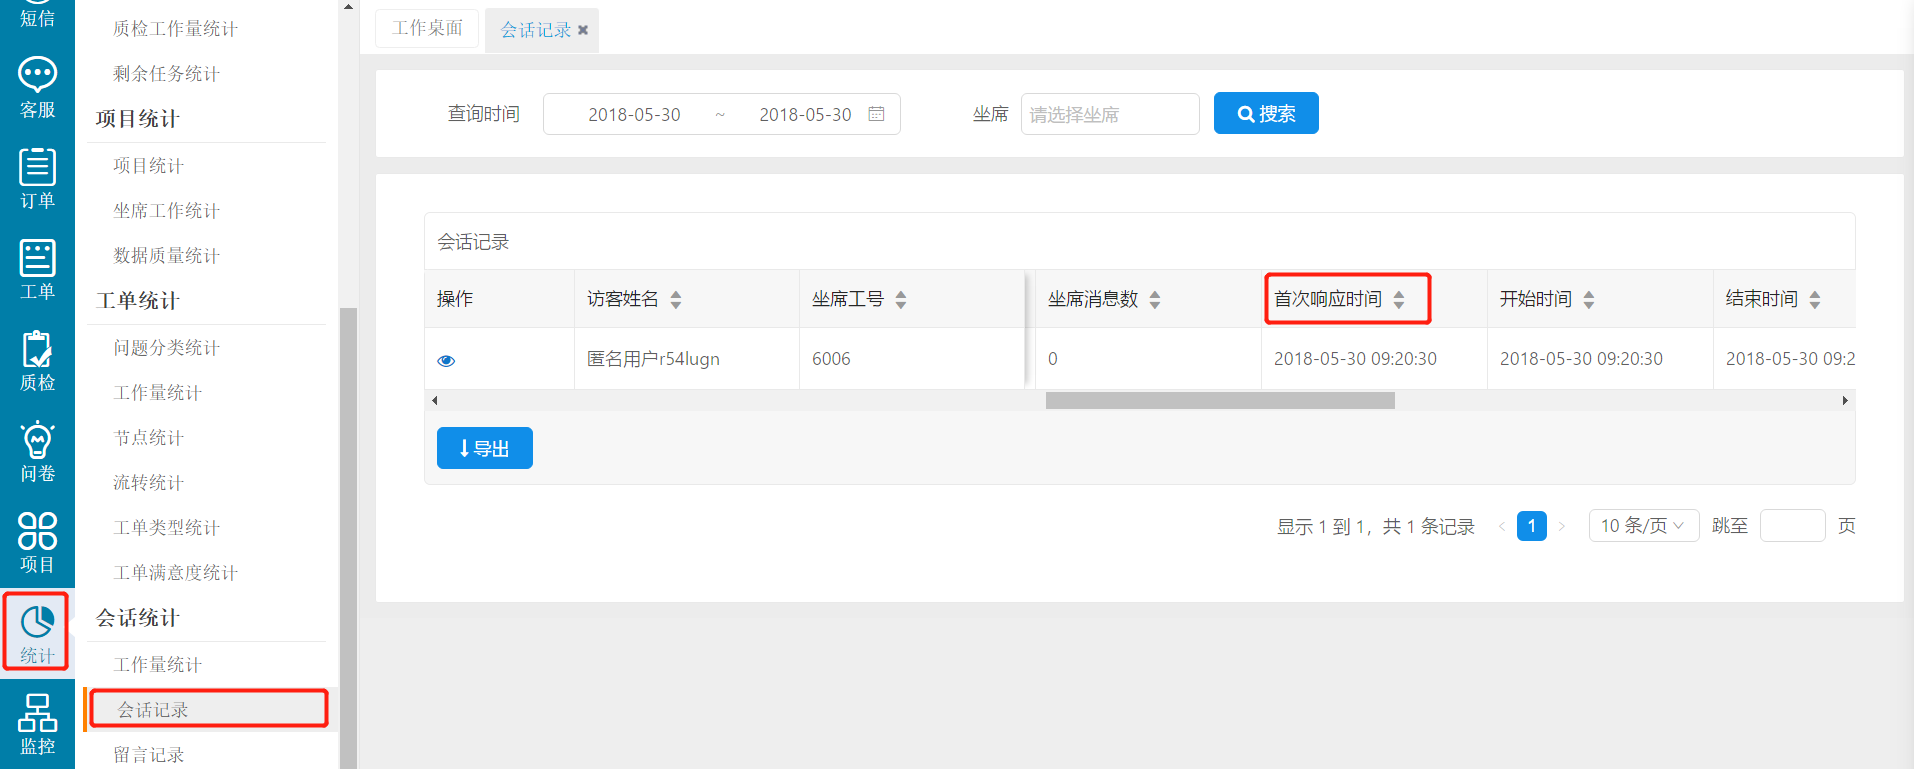The height and width of the screenshot is (769, 1914).
Task: Open the 项目 project module
Action: (37, 543)
